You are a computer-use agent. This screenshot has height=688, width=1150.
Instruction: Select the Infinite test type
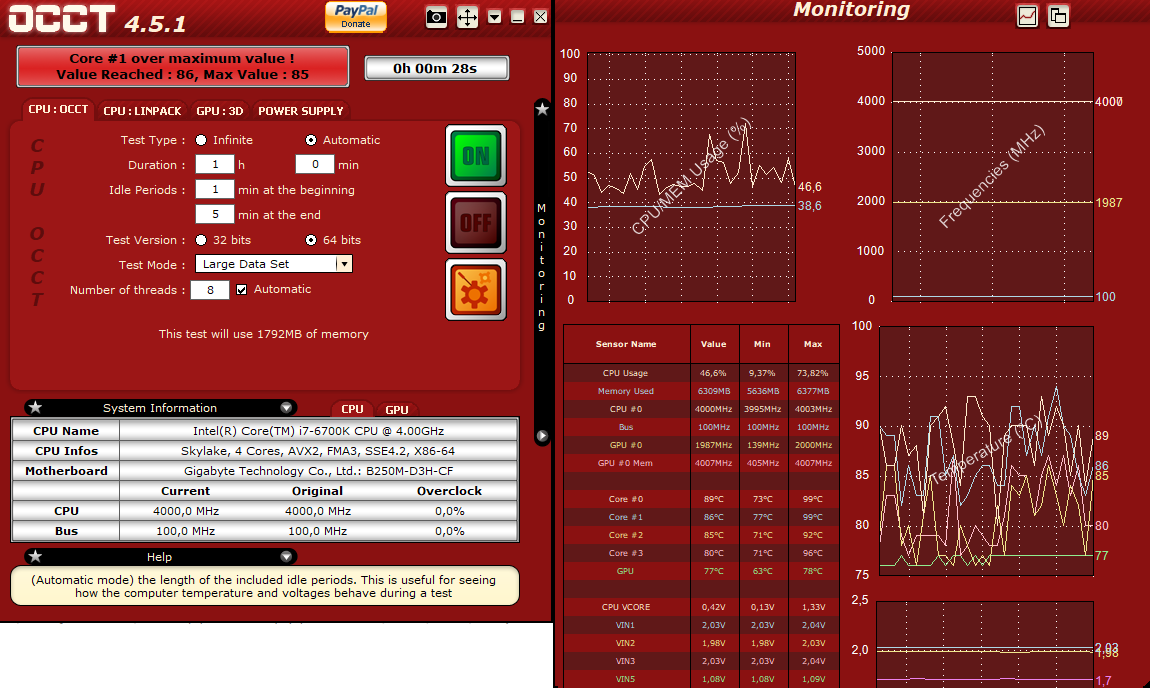(201, 140)
